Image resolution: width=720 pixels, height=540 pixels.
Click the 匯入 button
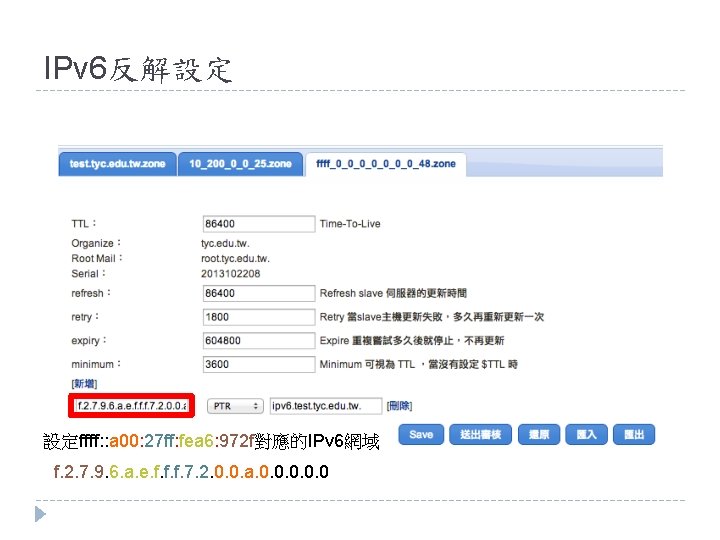(x=586, y=434)
